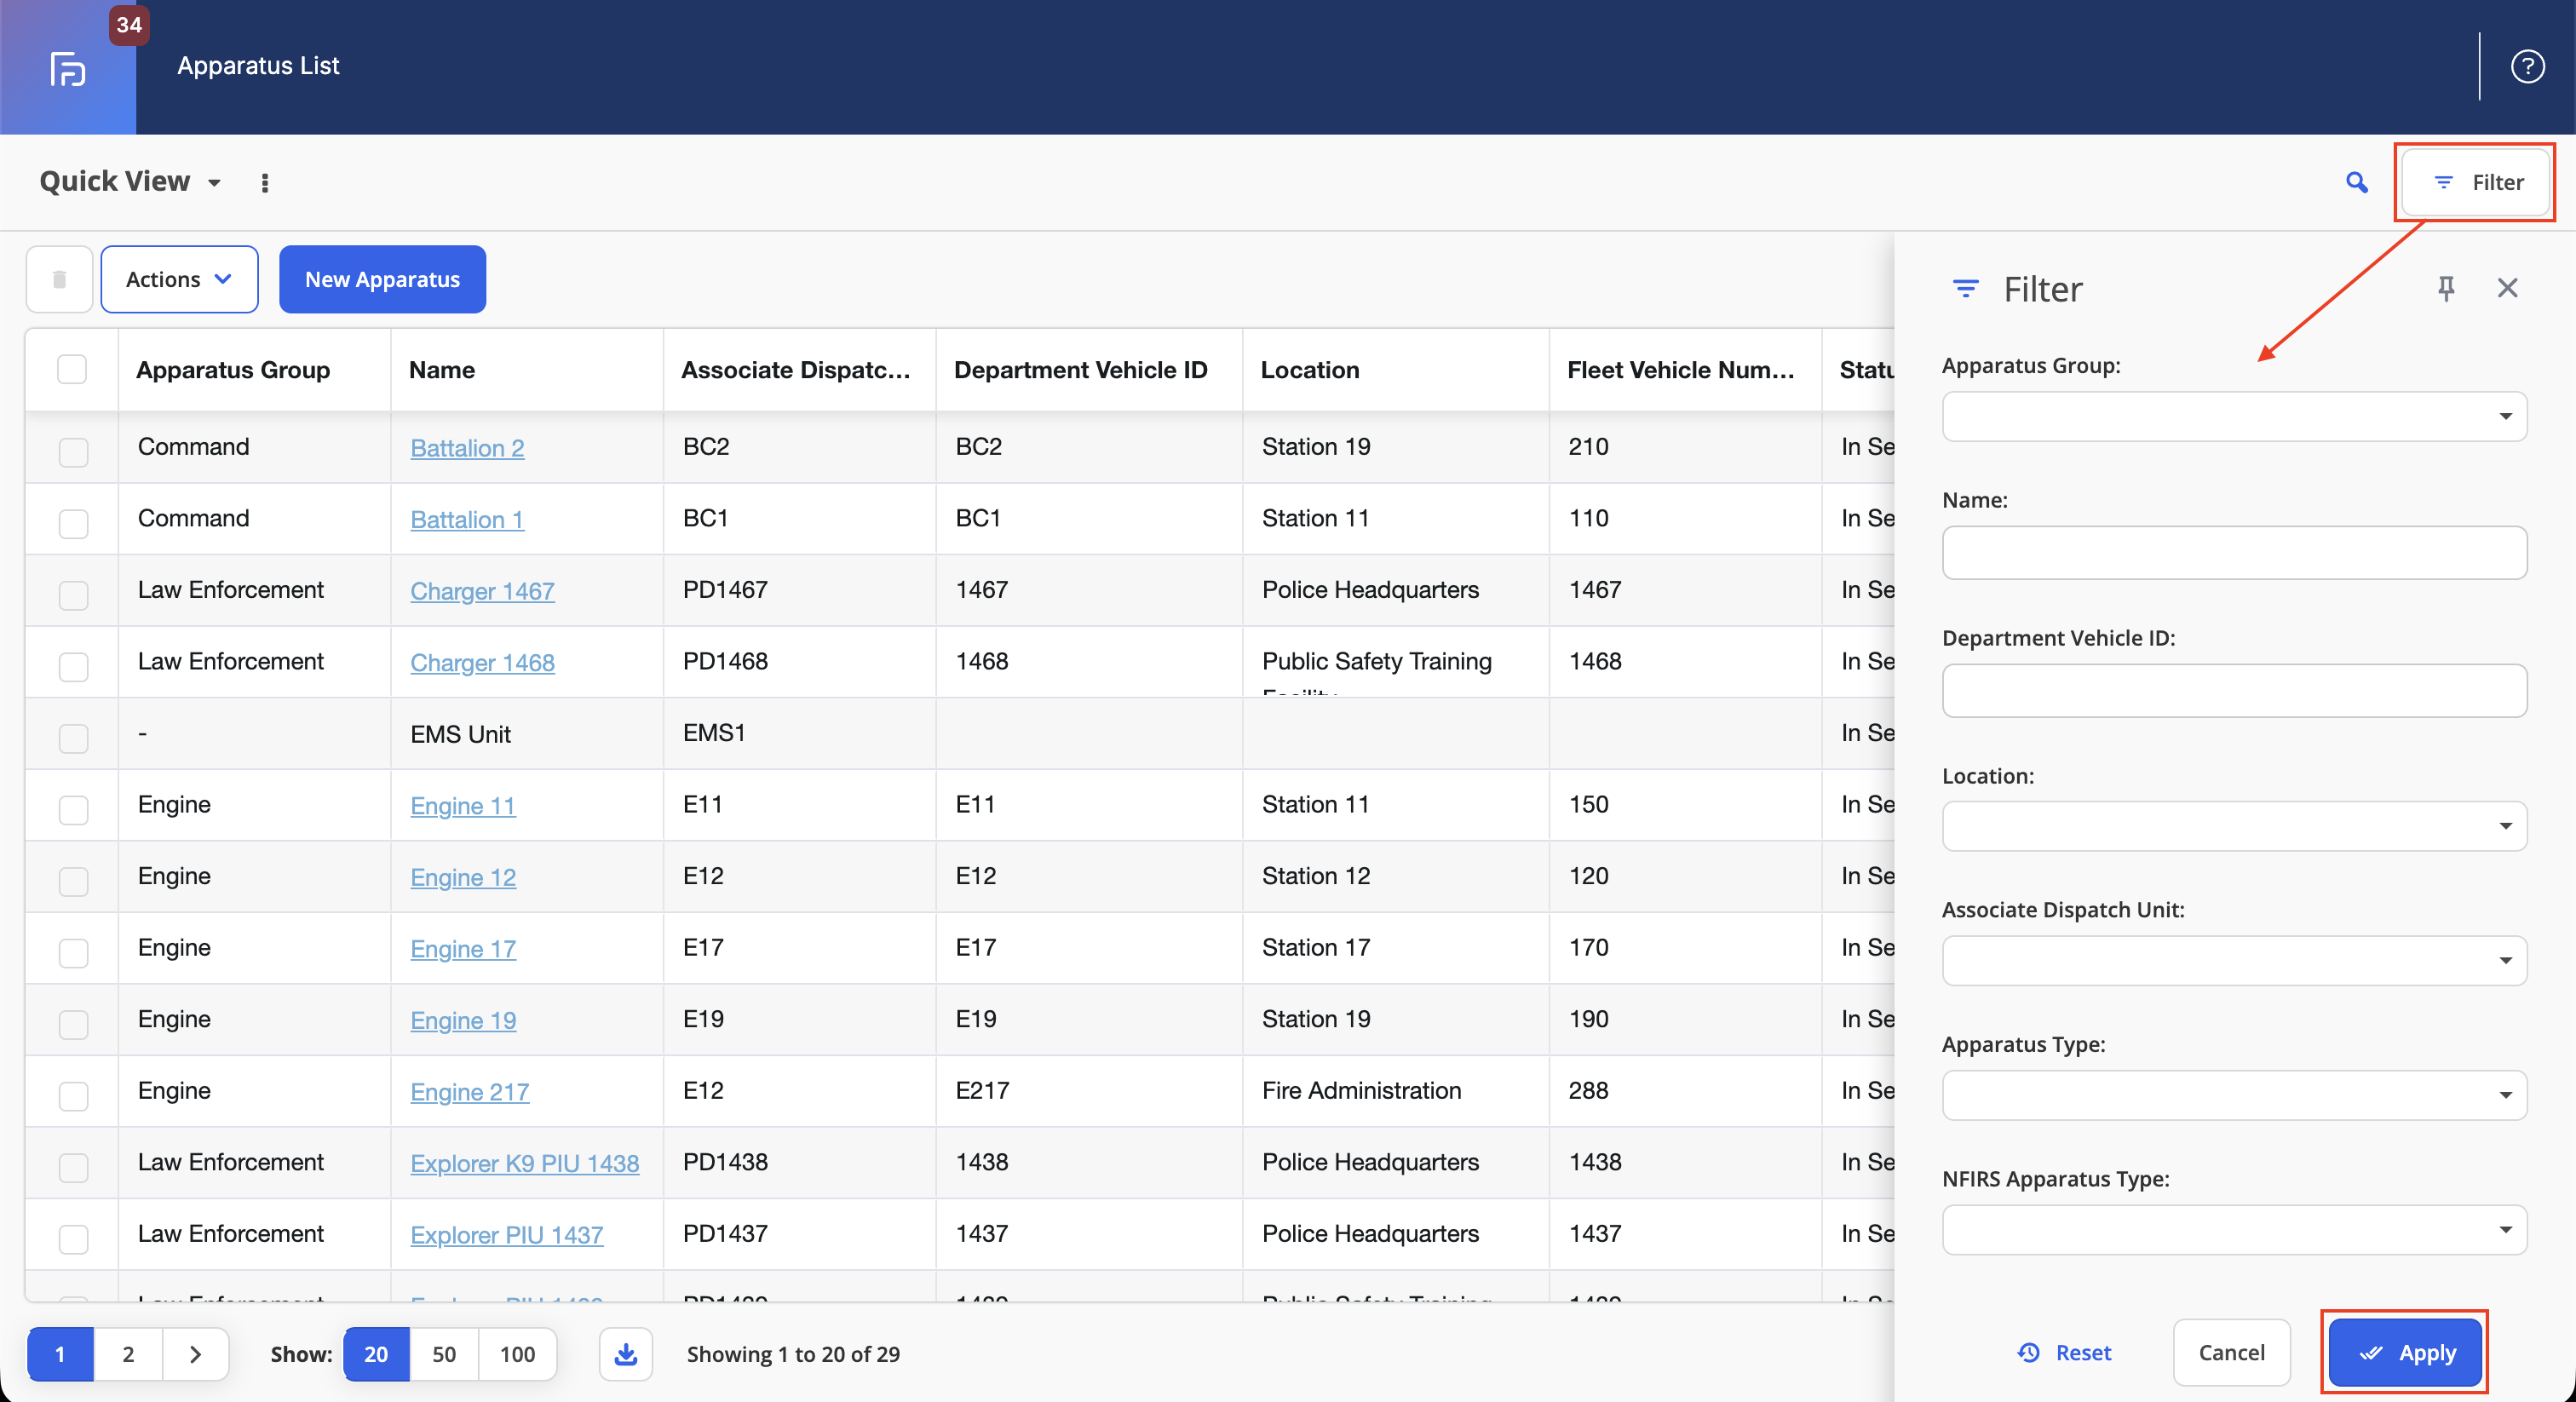Open Apparatus Group filter dropdown
This screenshot has width=2576, height=1402.
2234,416
